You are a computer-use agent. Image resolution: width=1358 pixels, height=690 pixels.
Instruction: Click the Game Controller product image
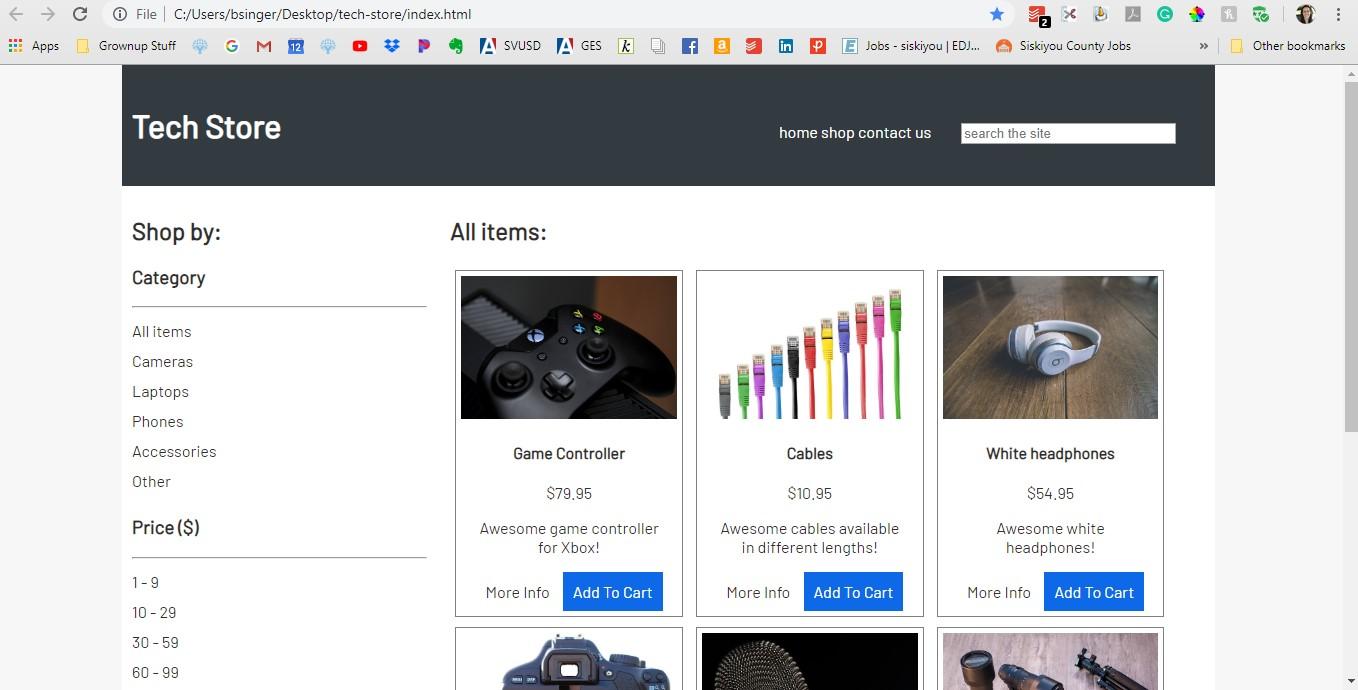tap(569, 347)
